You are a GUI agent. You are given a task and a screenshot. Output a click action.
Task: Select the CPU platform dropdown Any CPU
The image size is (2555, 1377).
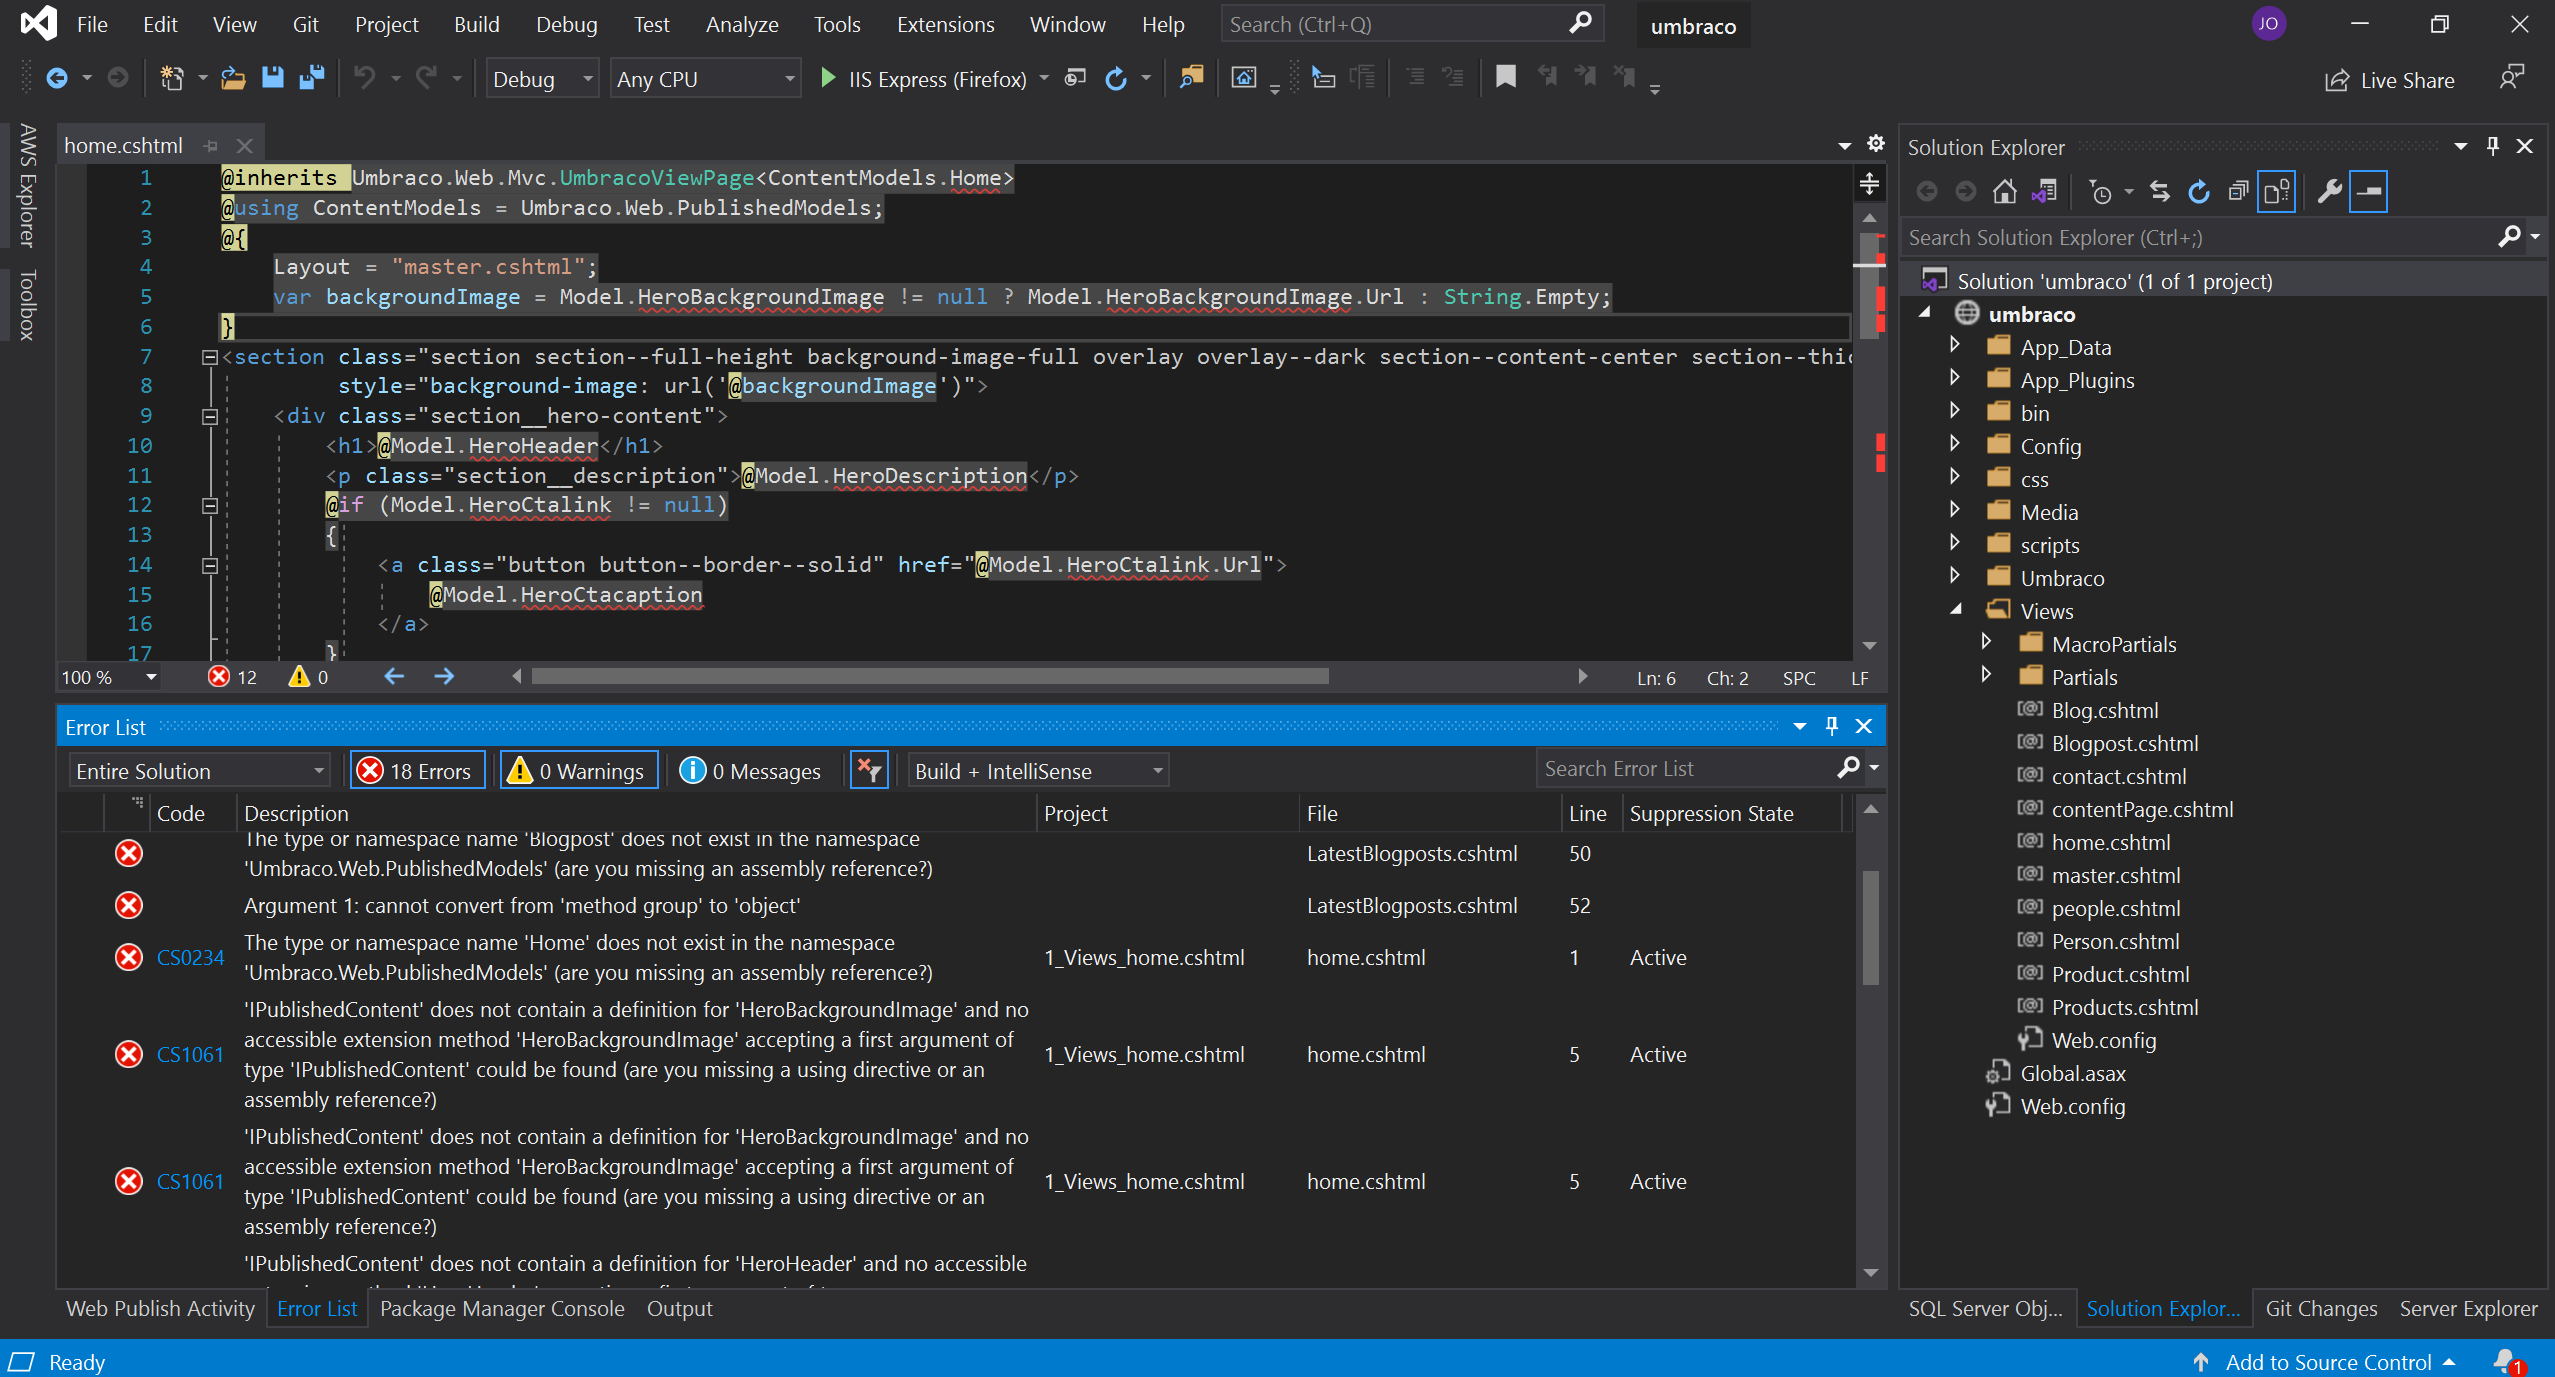[x=702, y=80]
